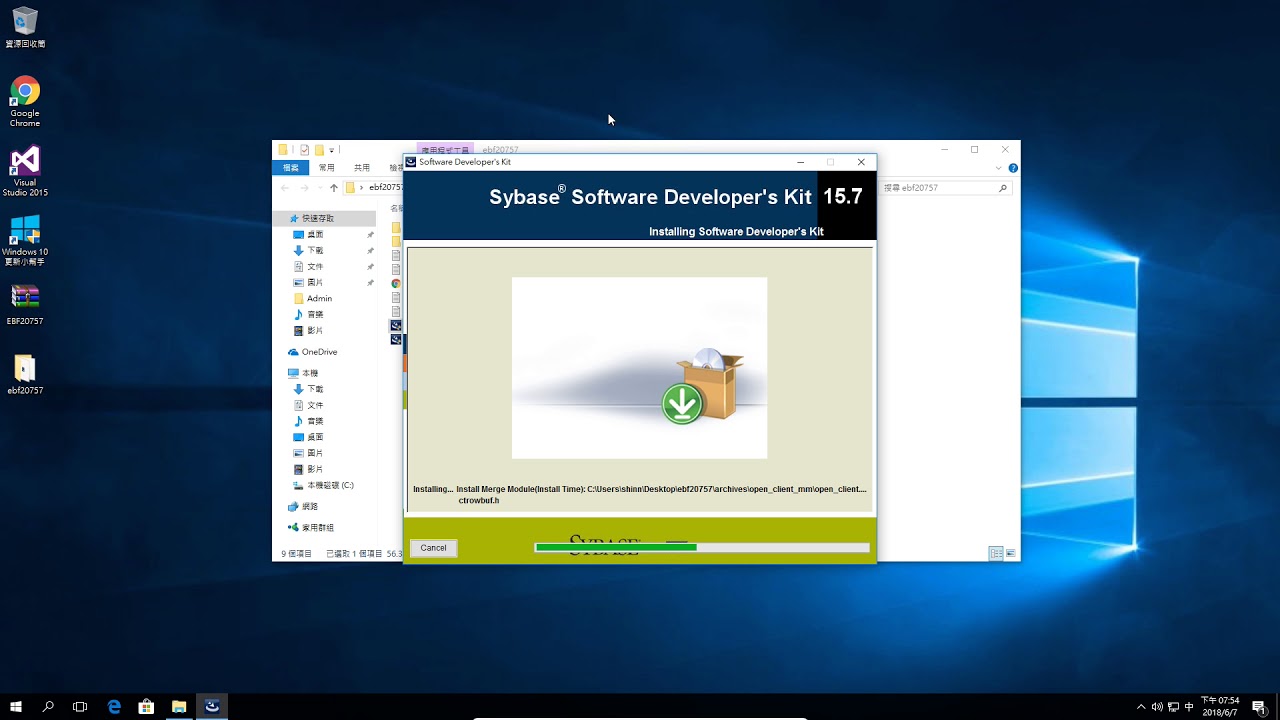Click the 'Installing Software Developer's Kit' heading

tap(736, 232)
